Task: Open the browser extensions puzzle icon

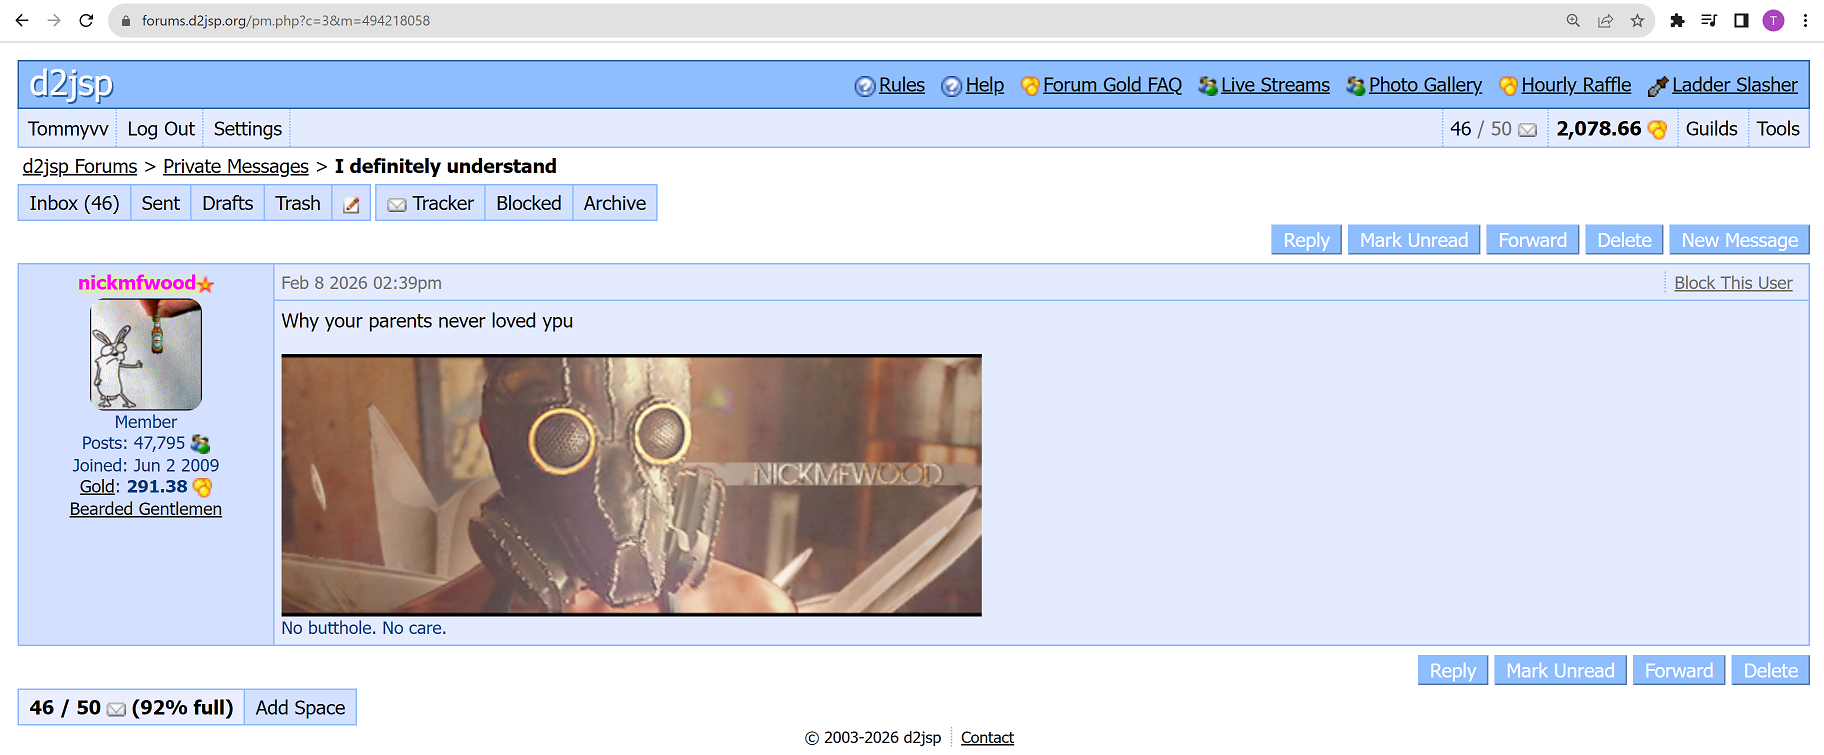Action: tap(1677, 20)
